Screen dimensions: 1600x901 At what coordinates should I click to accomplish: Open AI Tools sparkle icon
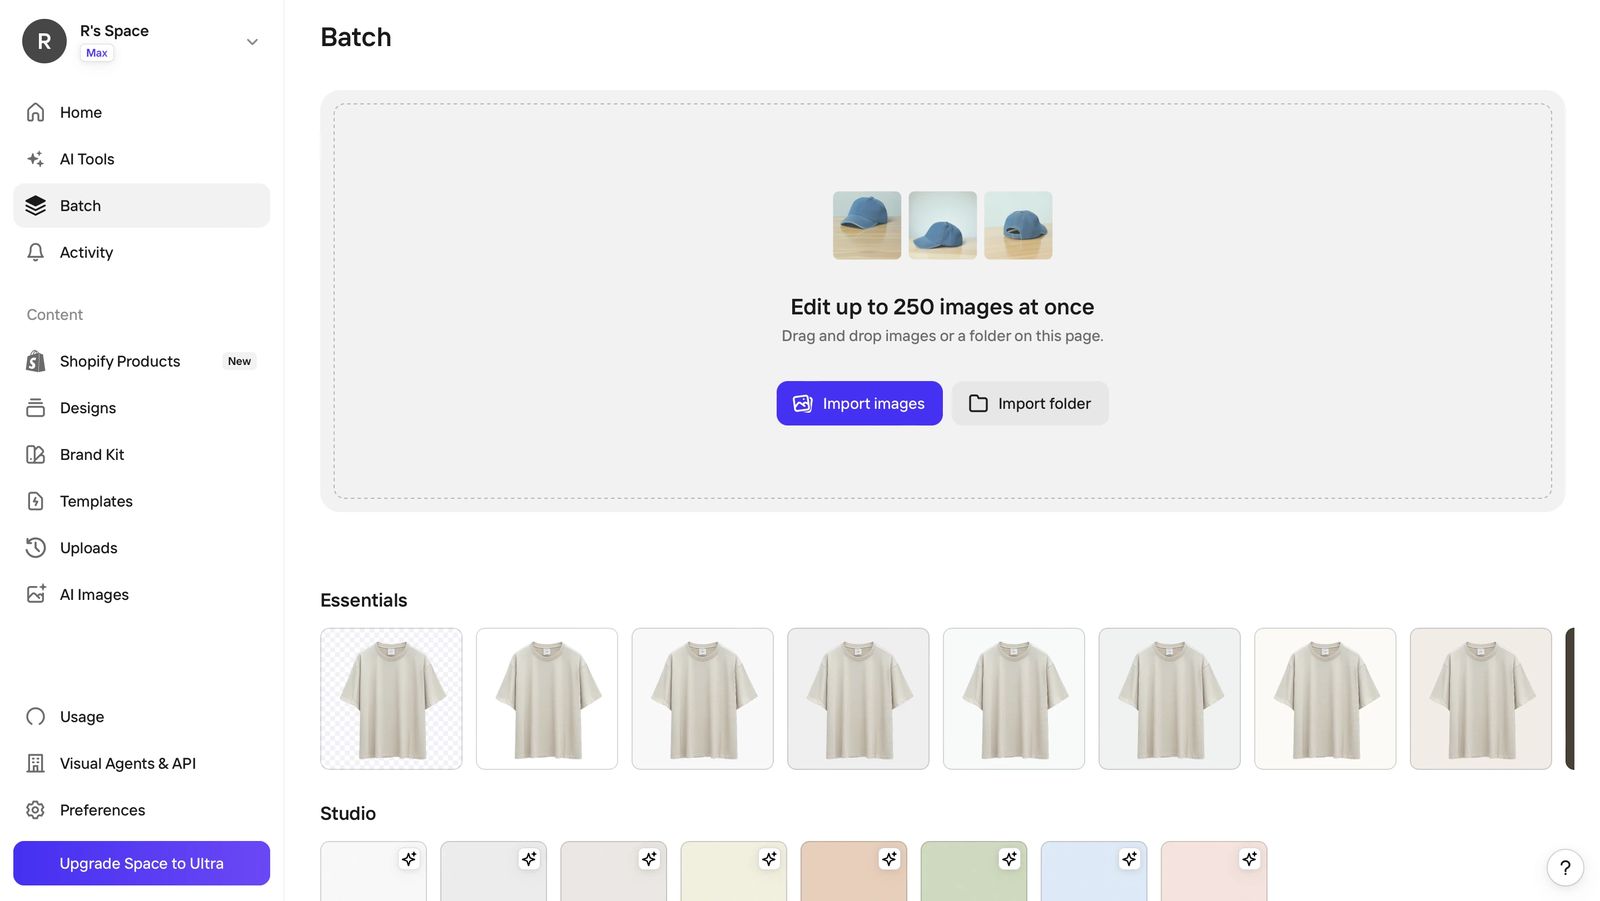click(x=36, y=159)
